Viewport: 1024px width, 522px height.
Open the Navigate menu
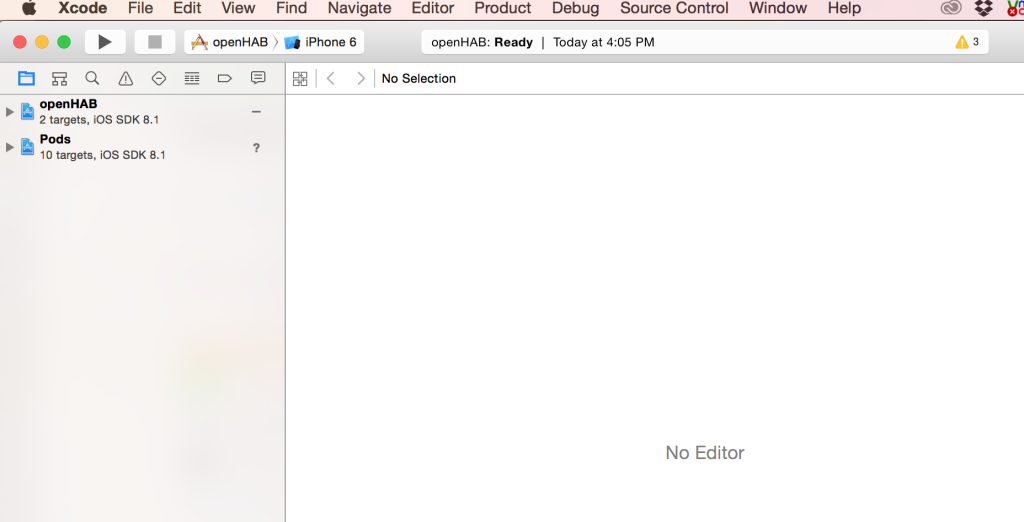point(359,8)
